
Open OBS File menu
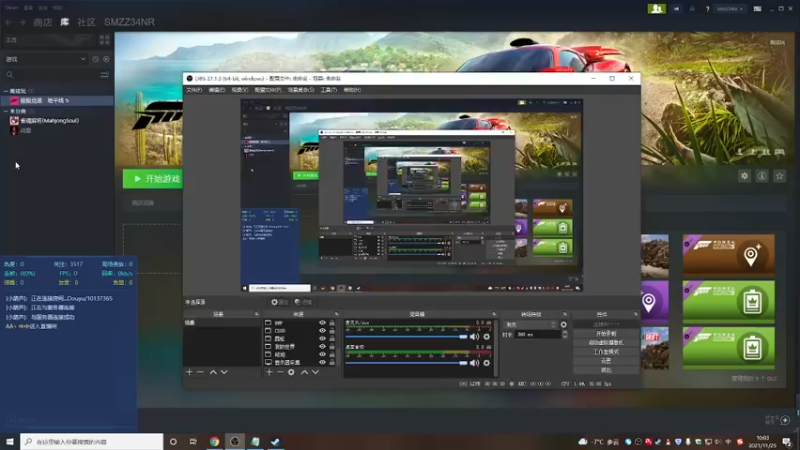(x=194, y=90)
